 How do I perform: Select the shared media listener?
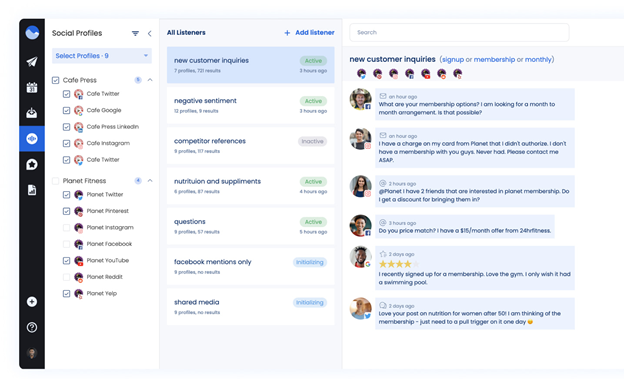[251, 307]
